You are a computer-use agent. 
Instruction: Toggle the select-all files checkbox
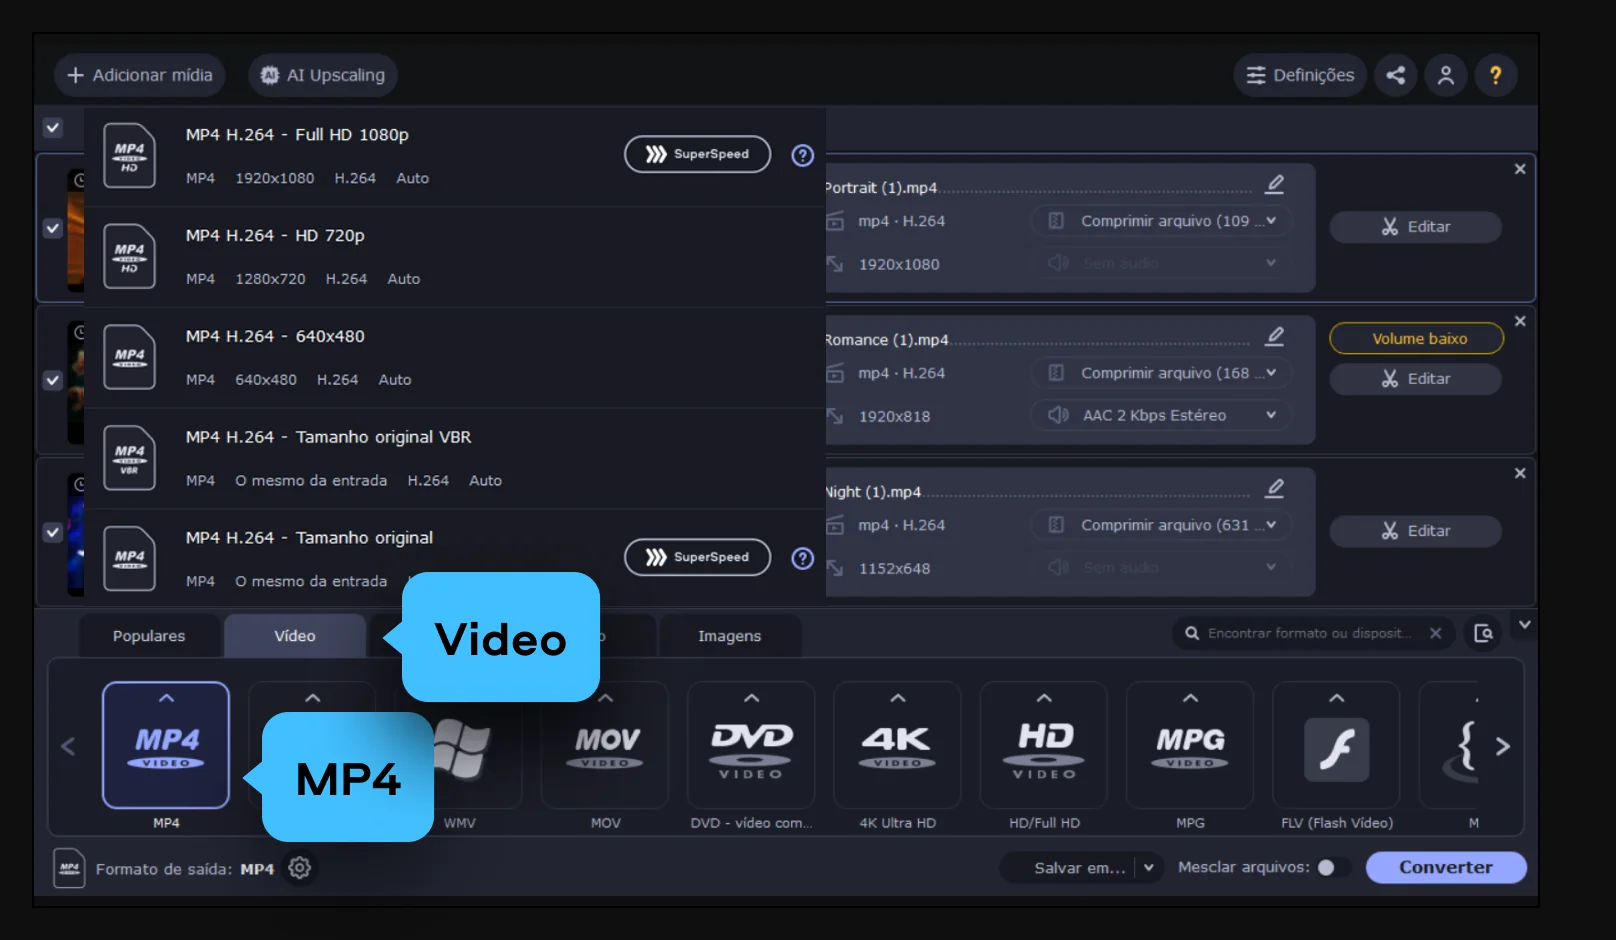(x=53, y=128)
